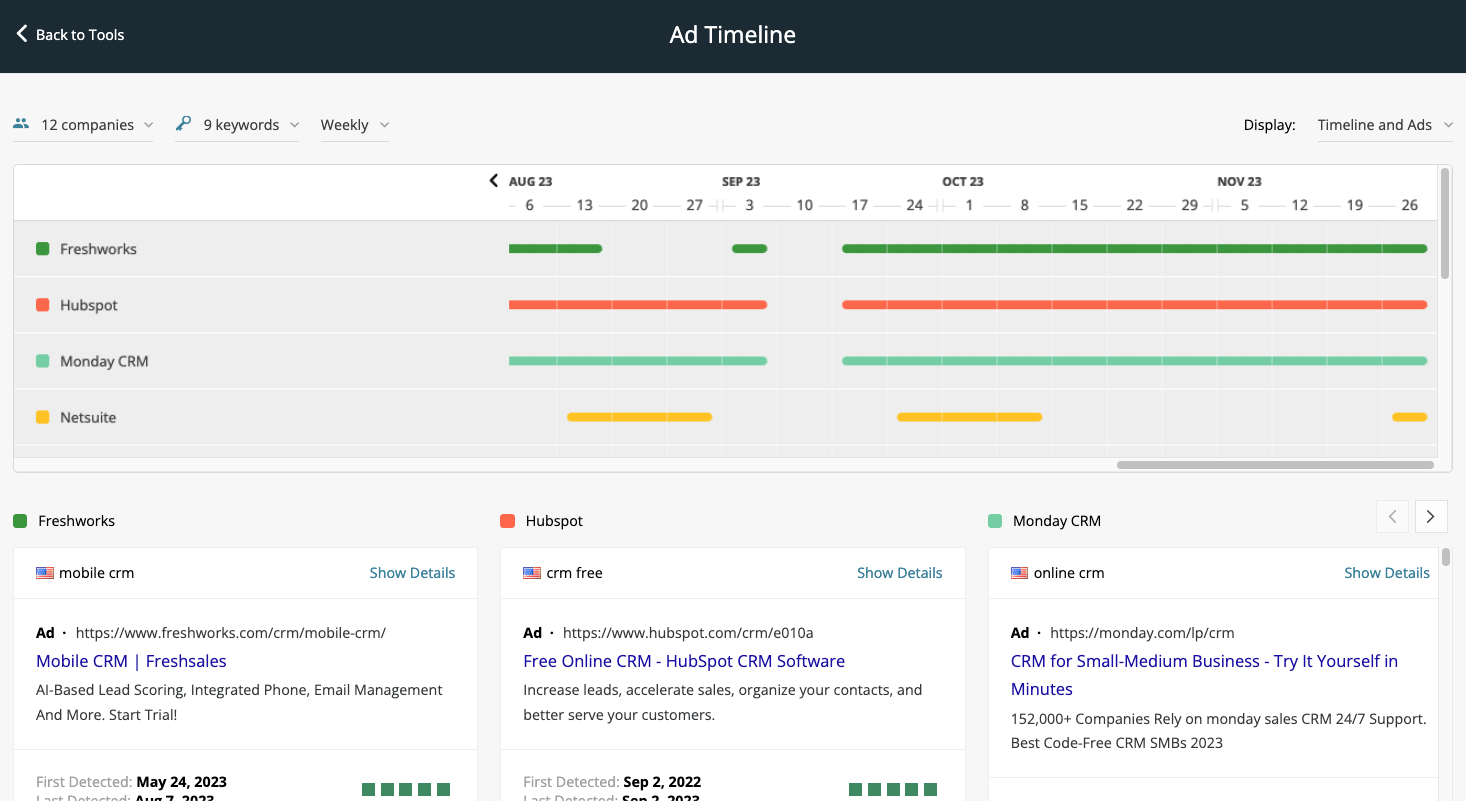Click the timeline vertical scrollbar
Image resolution: width=1466 pixels, height=801 pixels.
tap(1444, 224)
